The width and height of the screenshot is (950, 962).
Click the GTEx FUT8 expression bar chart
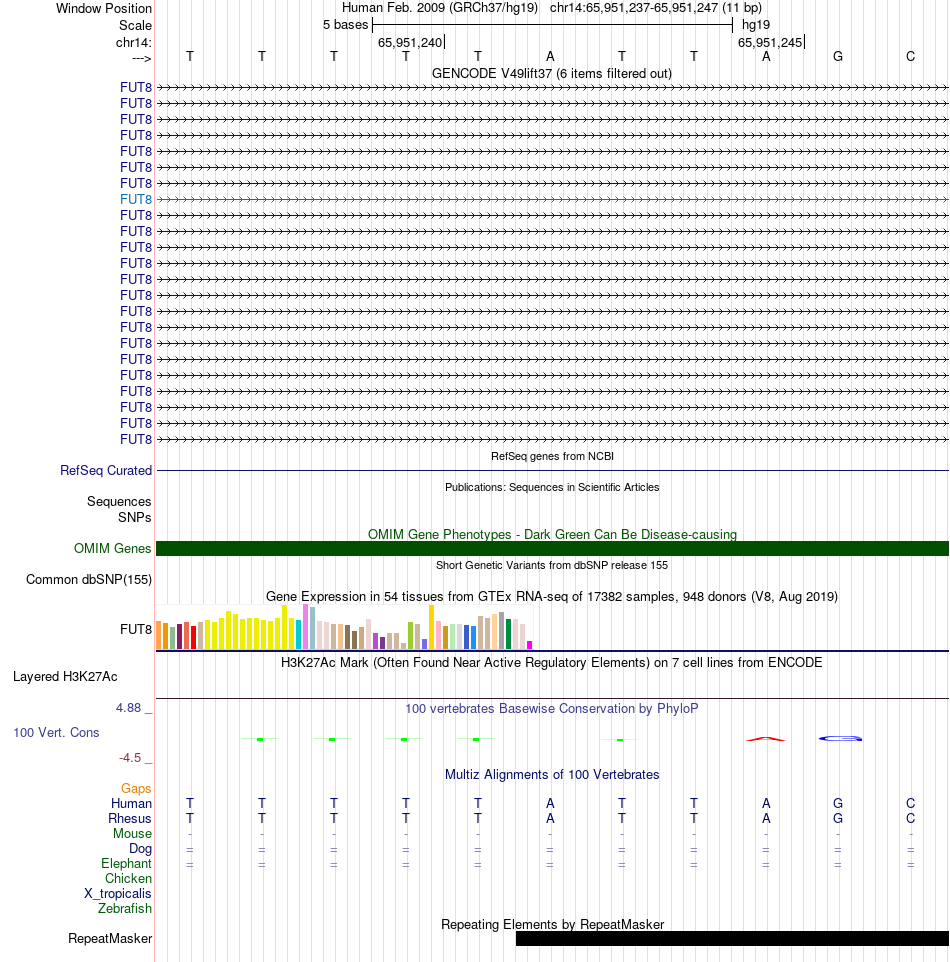(344, 627)
